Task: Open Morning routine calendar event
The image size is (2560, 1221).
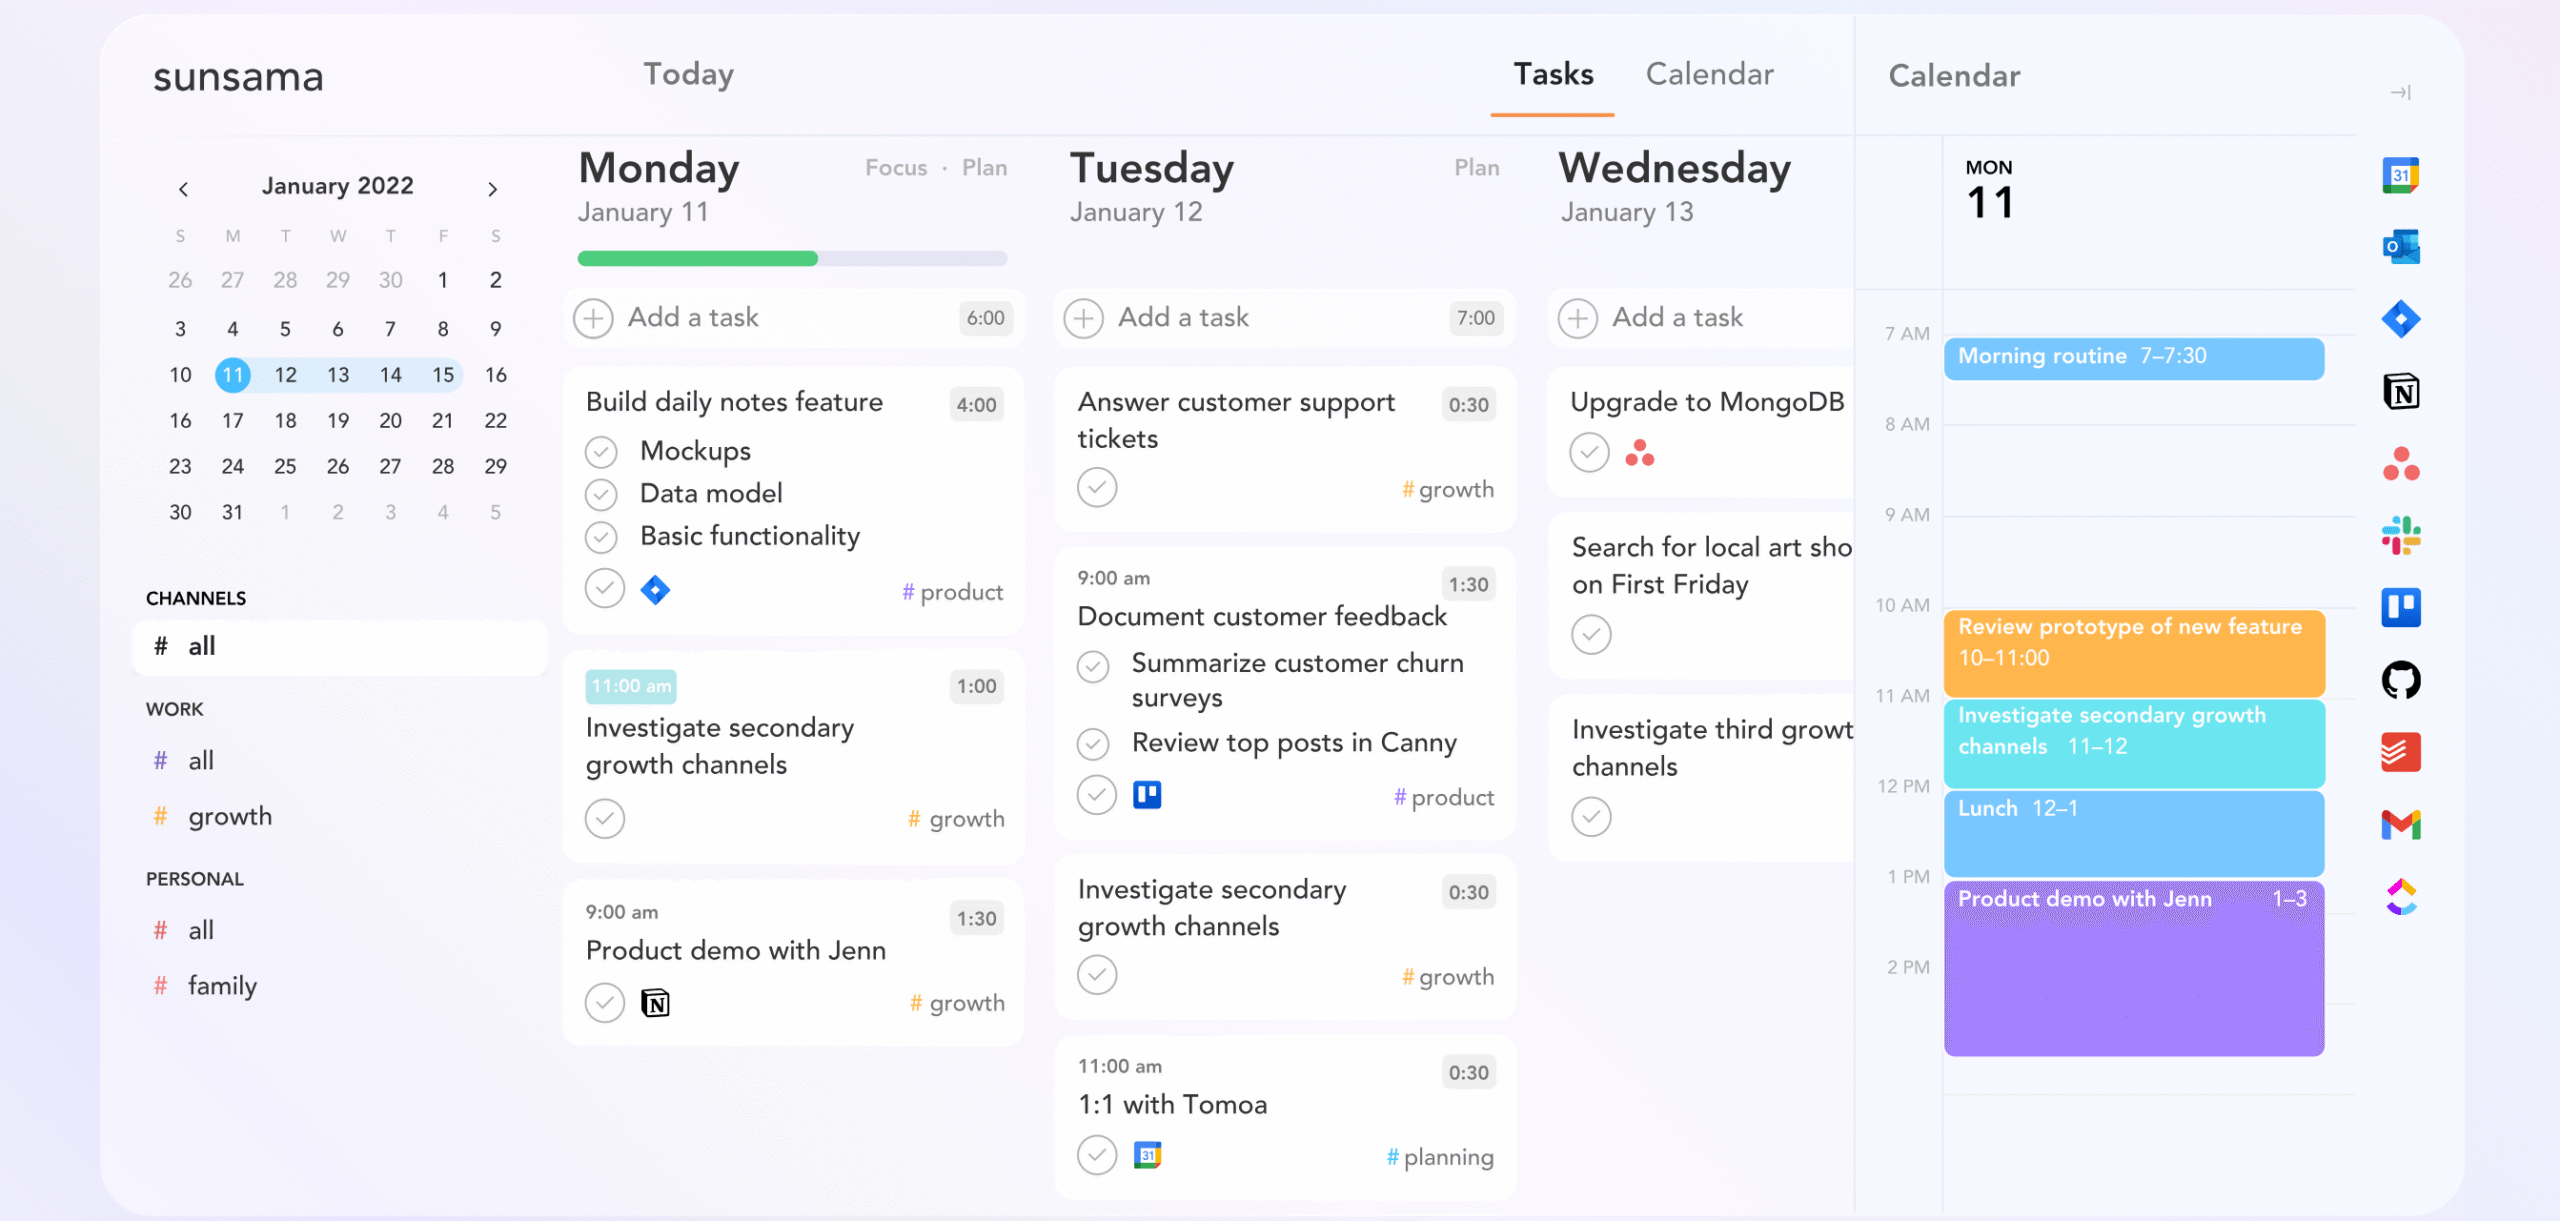Action: pos(2134,359)
